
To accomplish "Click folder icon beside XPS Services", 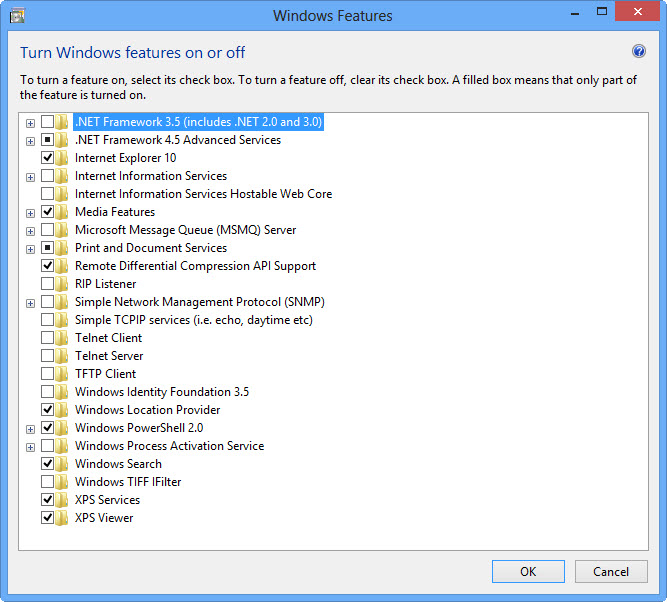I will [62, 500].
